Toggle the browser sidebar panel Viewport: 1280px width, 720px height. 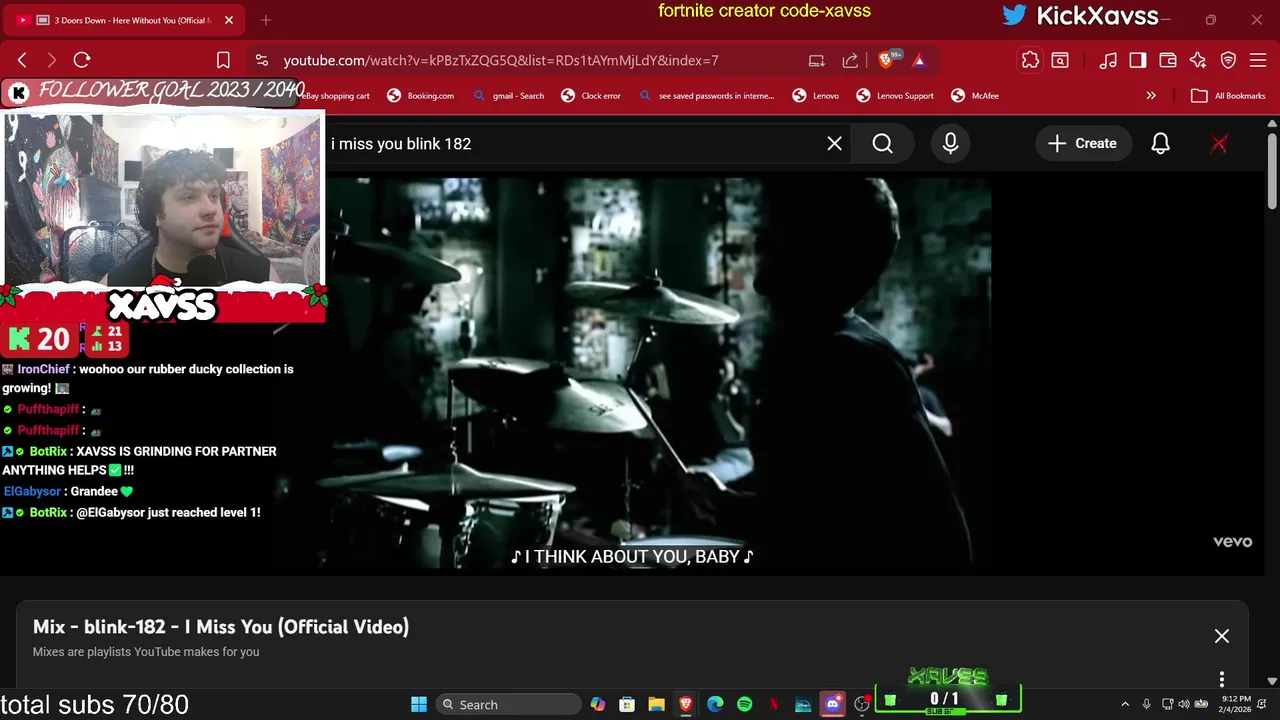(1137, 60)
